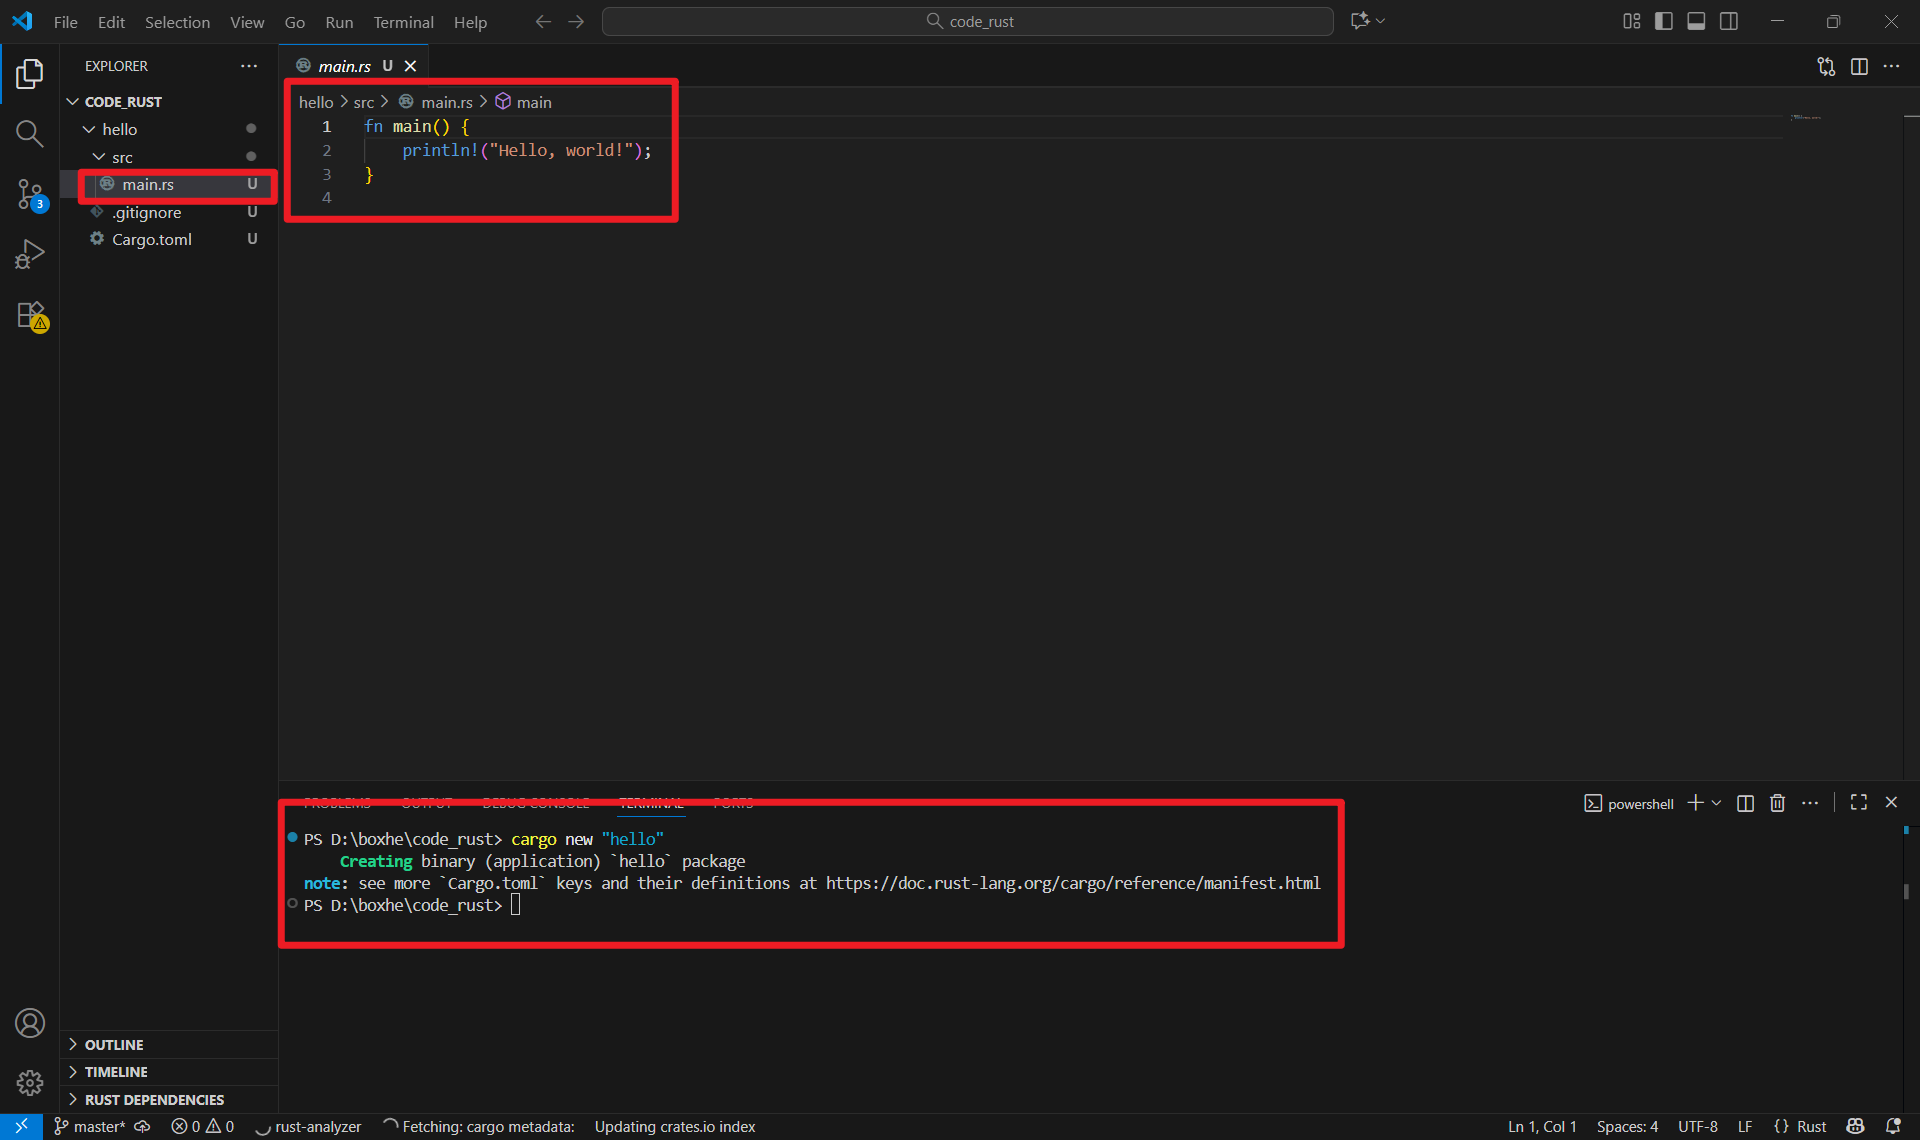Open Source Control view with badge
Screen dimensions: 1920x1140
tap(29, 194)
